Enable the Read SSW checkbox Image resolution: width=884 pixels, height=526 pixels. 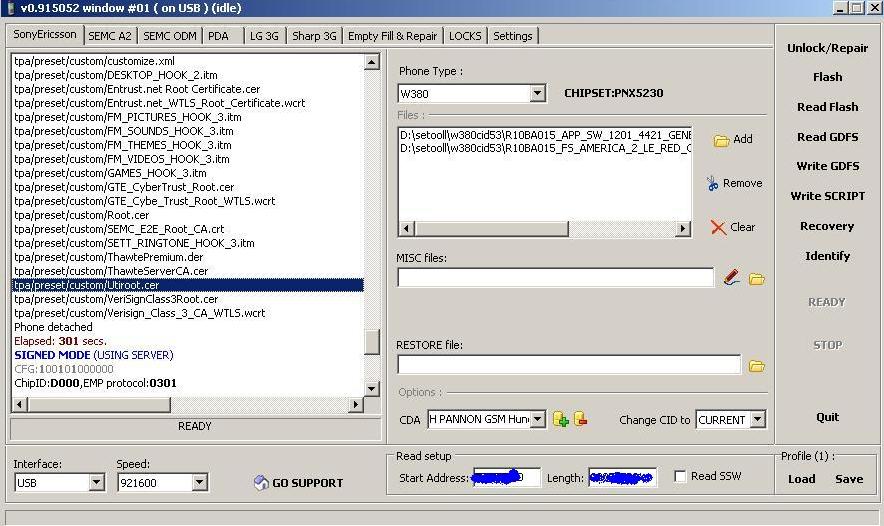(x=680, y=476)
